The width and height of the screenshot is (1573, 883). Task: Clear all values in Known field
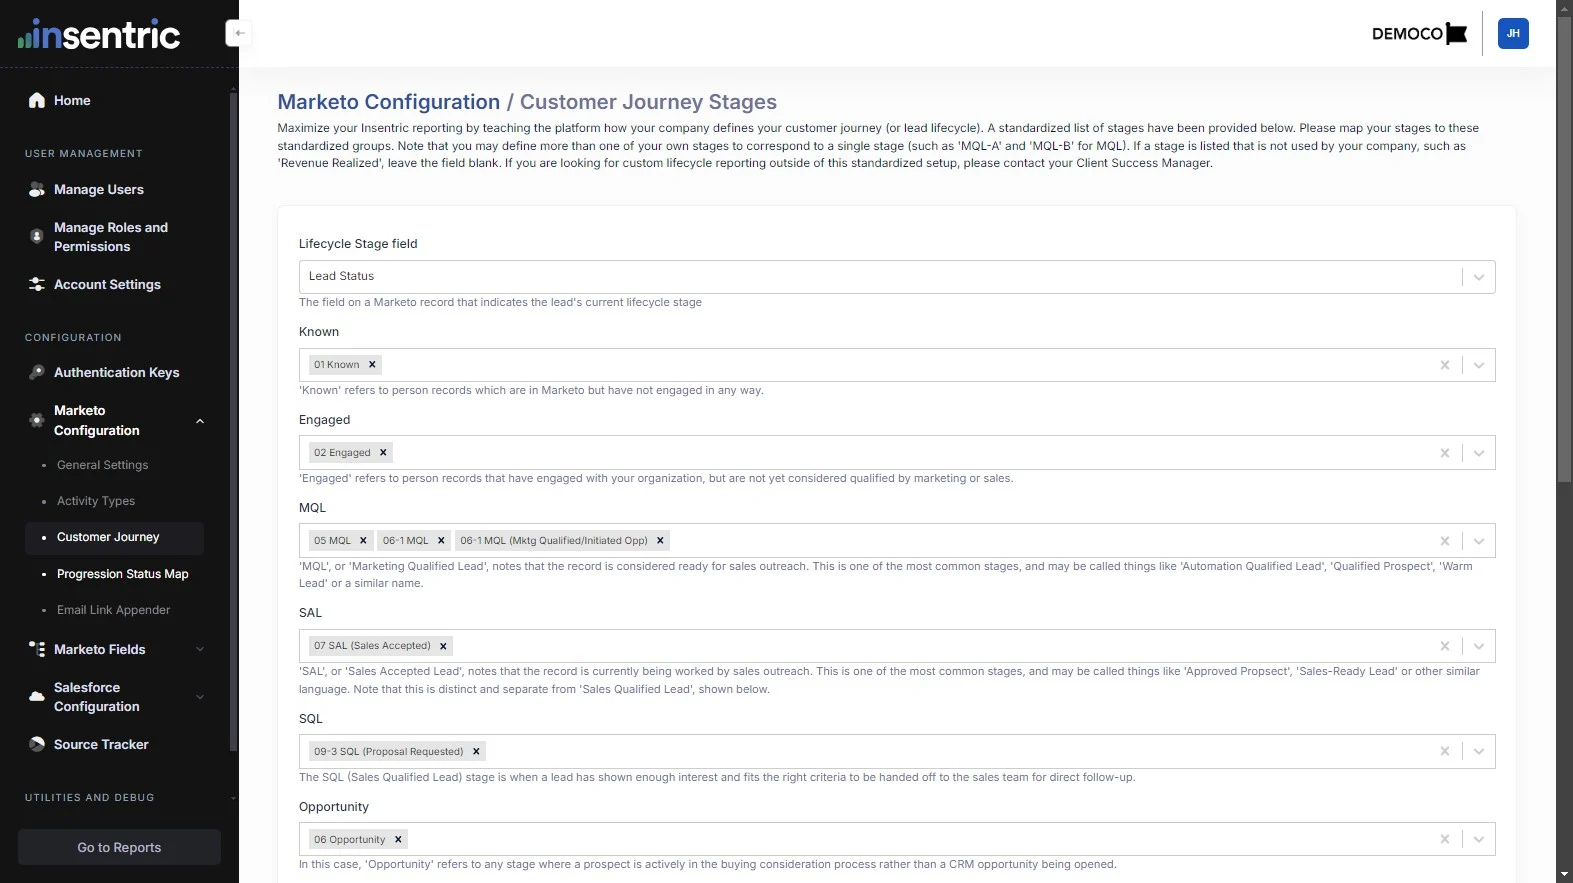click(1445, 365)
